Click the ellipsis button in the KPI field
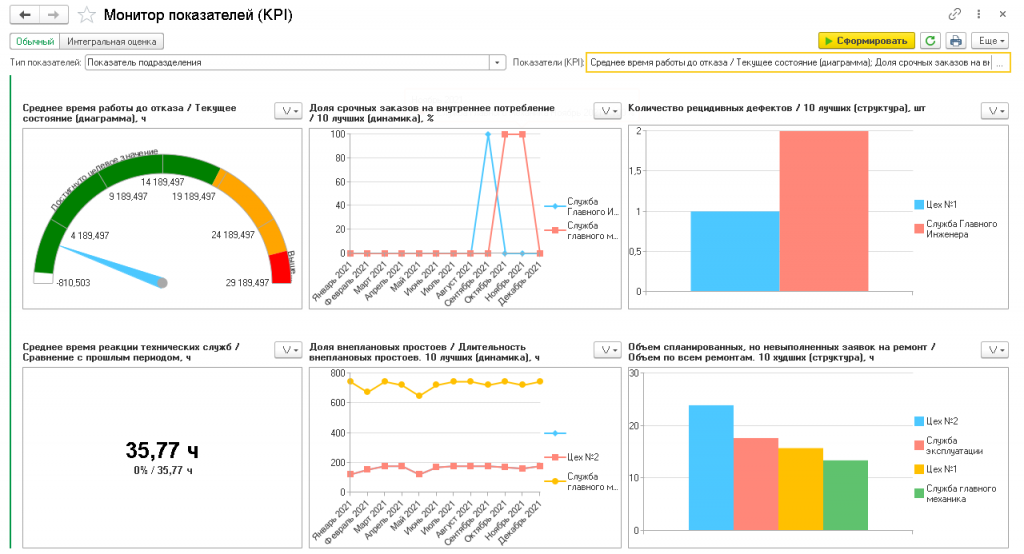Screen dimensions: 1024x554 point(1000,63)
